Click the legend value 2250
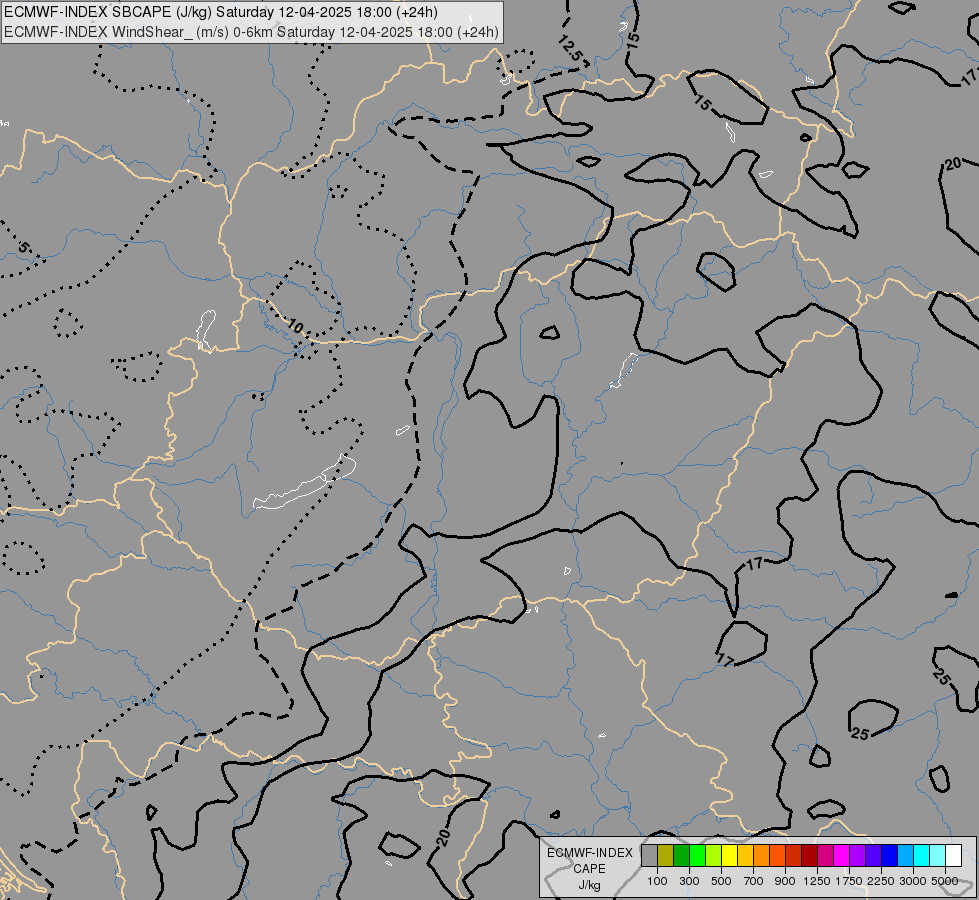Screen dimensions: 979x900 [x=881, y=881]
